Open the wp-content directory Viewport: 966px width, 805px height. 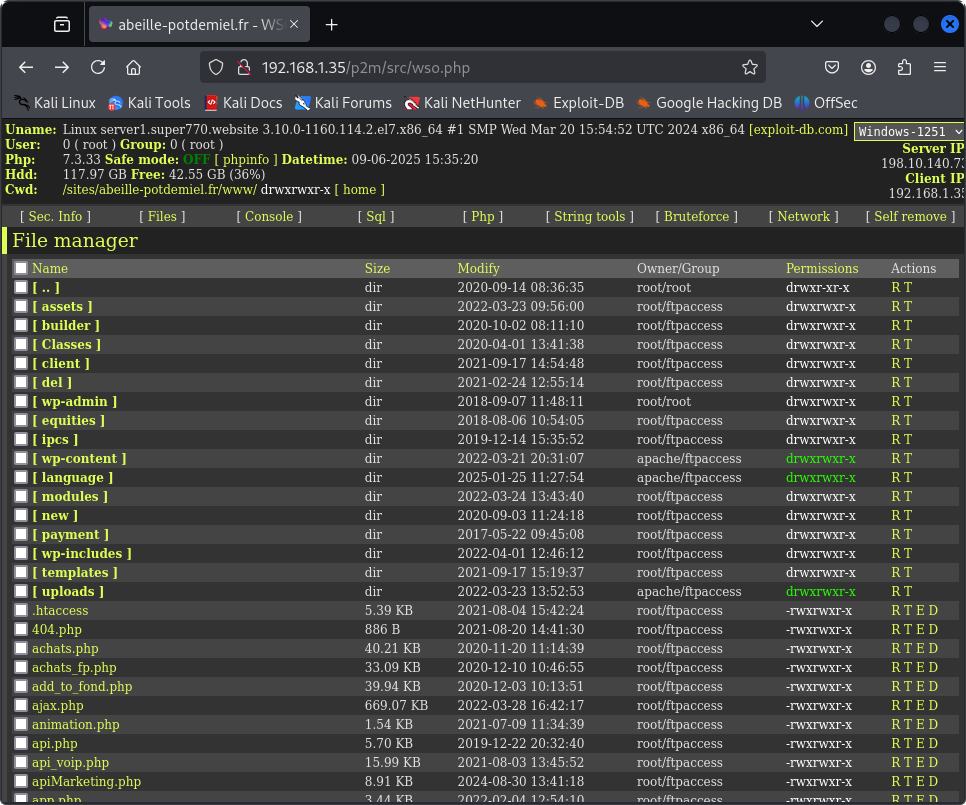(x=79, y=458)
